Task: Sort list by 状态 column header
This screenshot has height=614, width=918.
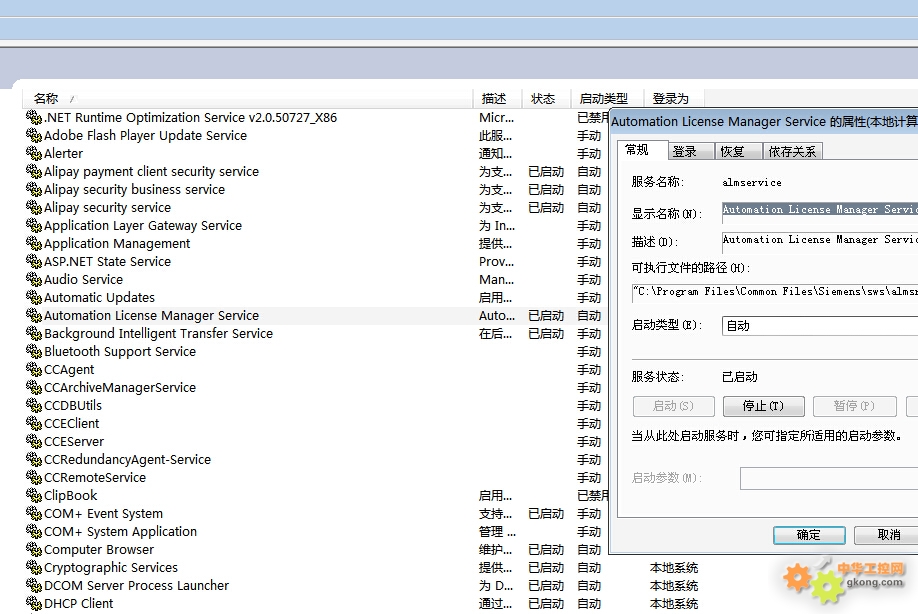Action: coord(546,98)
